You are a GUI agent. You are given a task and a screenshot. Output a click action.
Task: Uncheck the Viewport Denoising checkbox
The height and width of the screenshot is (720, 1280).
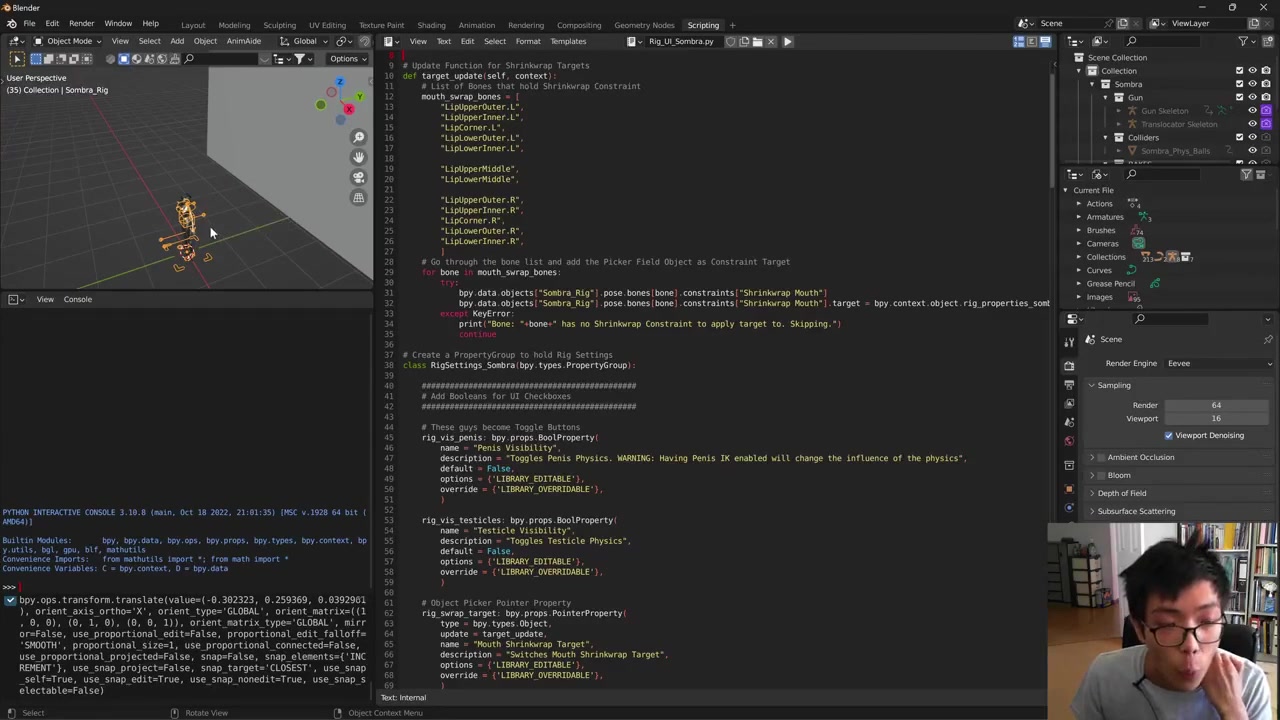click(1168, 436)
